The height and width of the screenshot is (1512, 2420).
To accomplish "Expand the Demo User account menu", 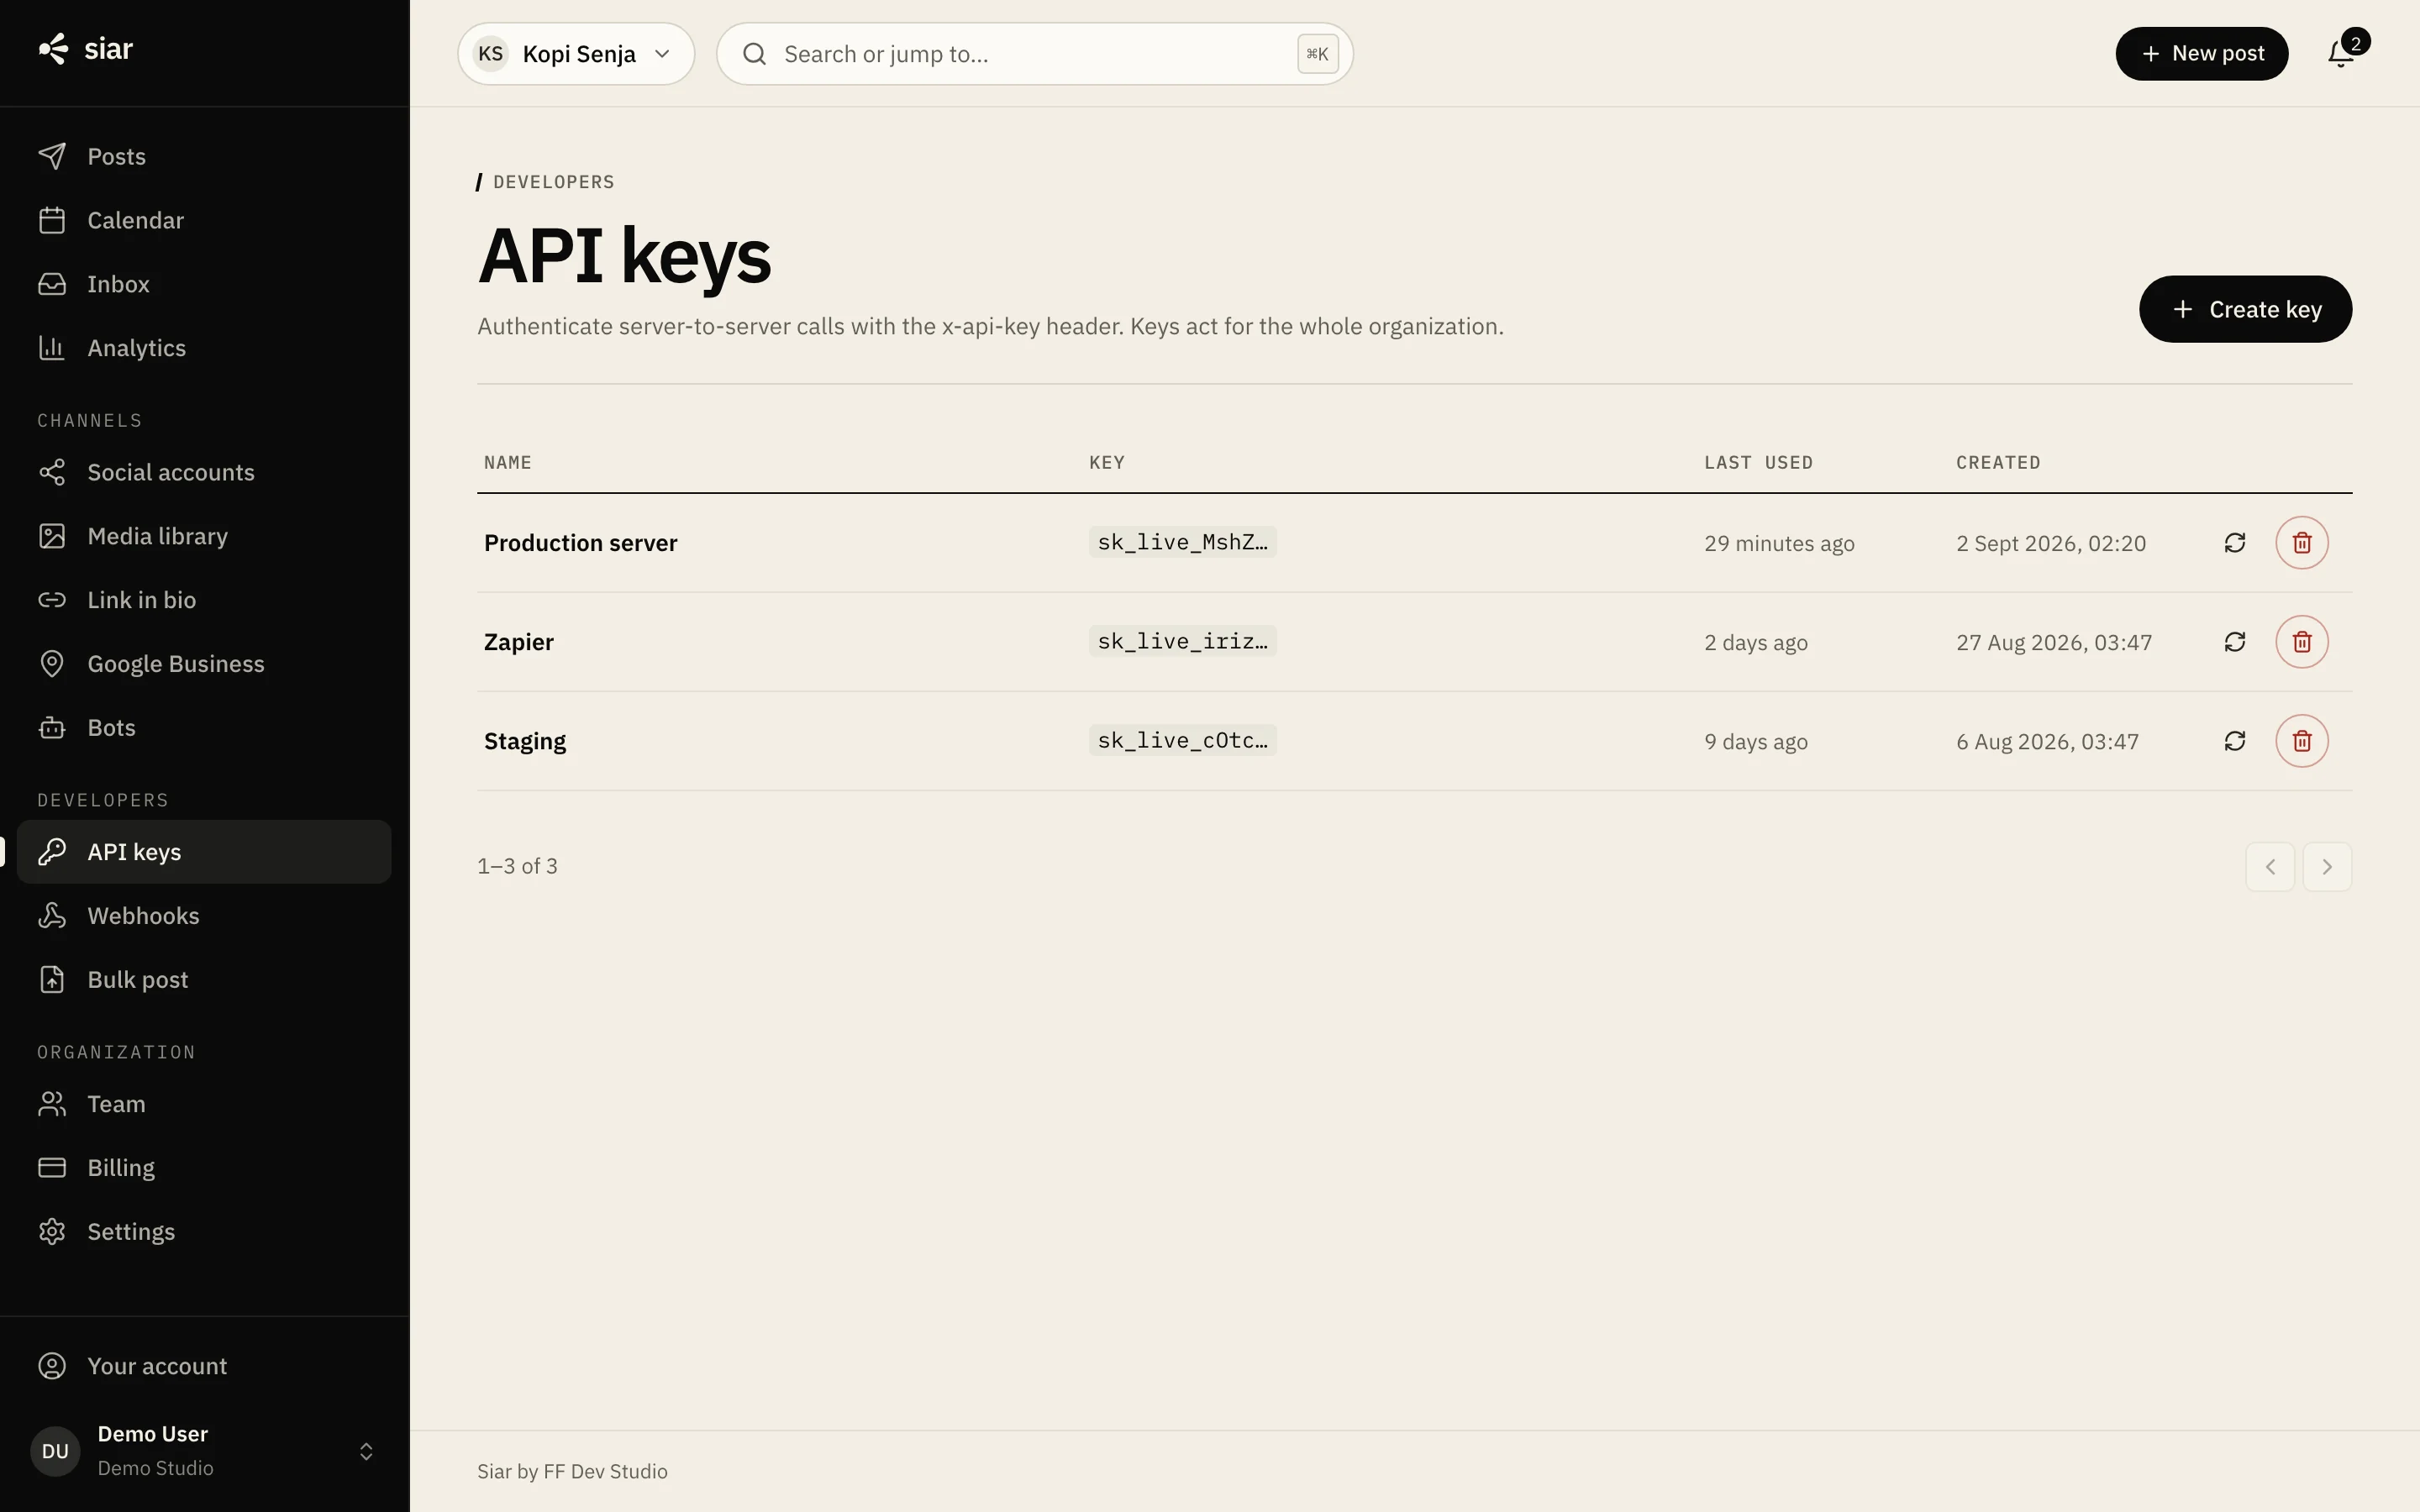I will (x=204, y=1451).
